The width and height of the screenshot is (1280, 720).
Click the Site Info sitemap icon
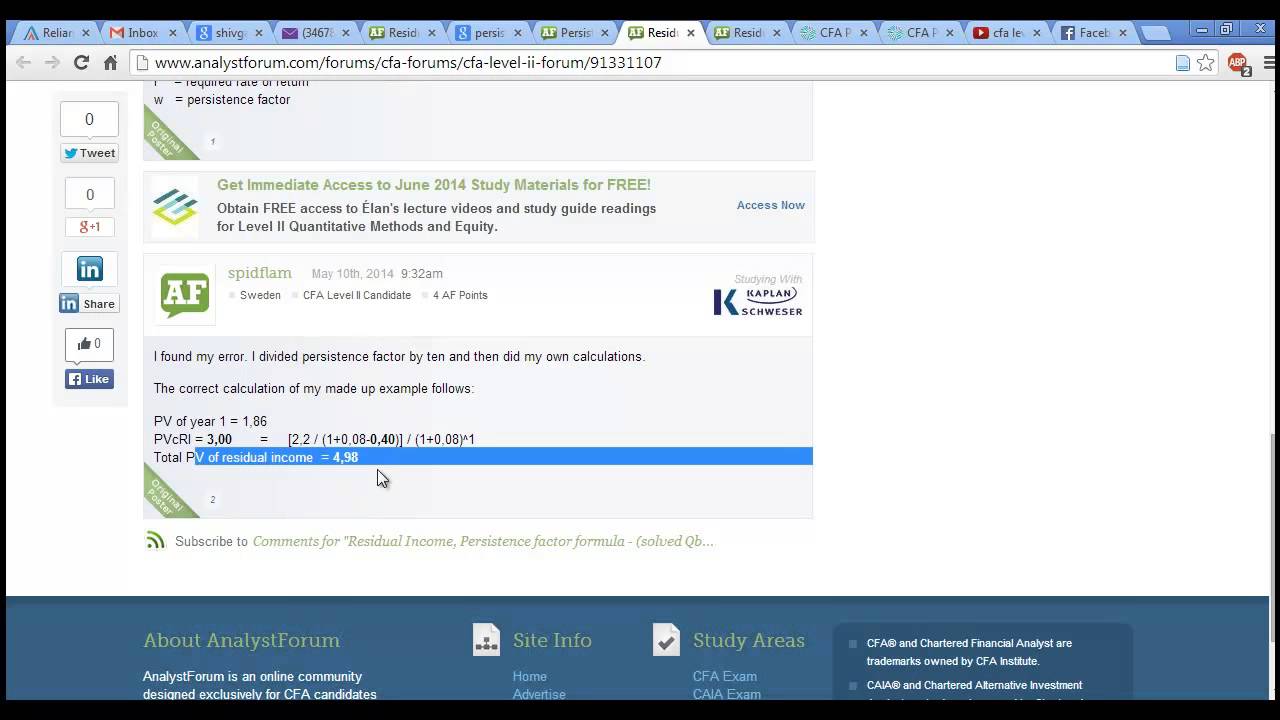pos(486,640)
